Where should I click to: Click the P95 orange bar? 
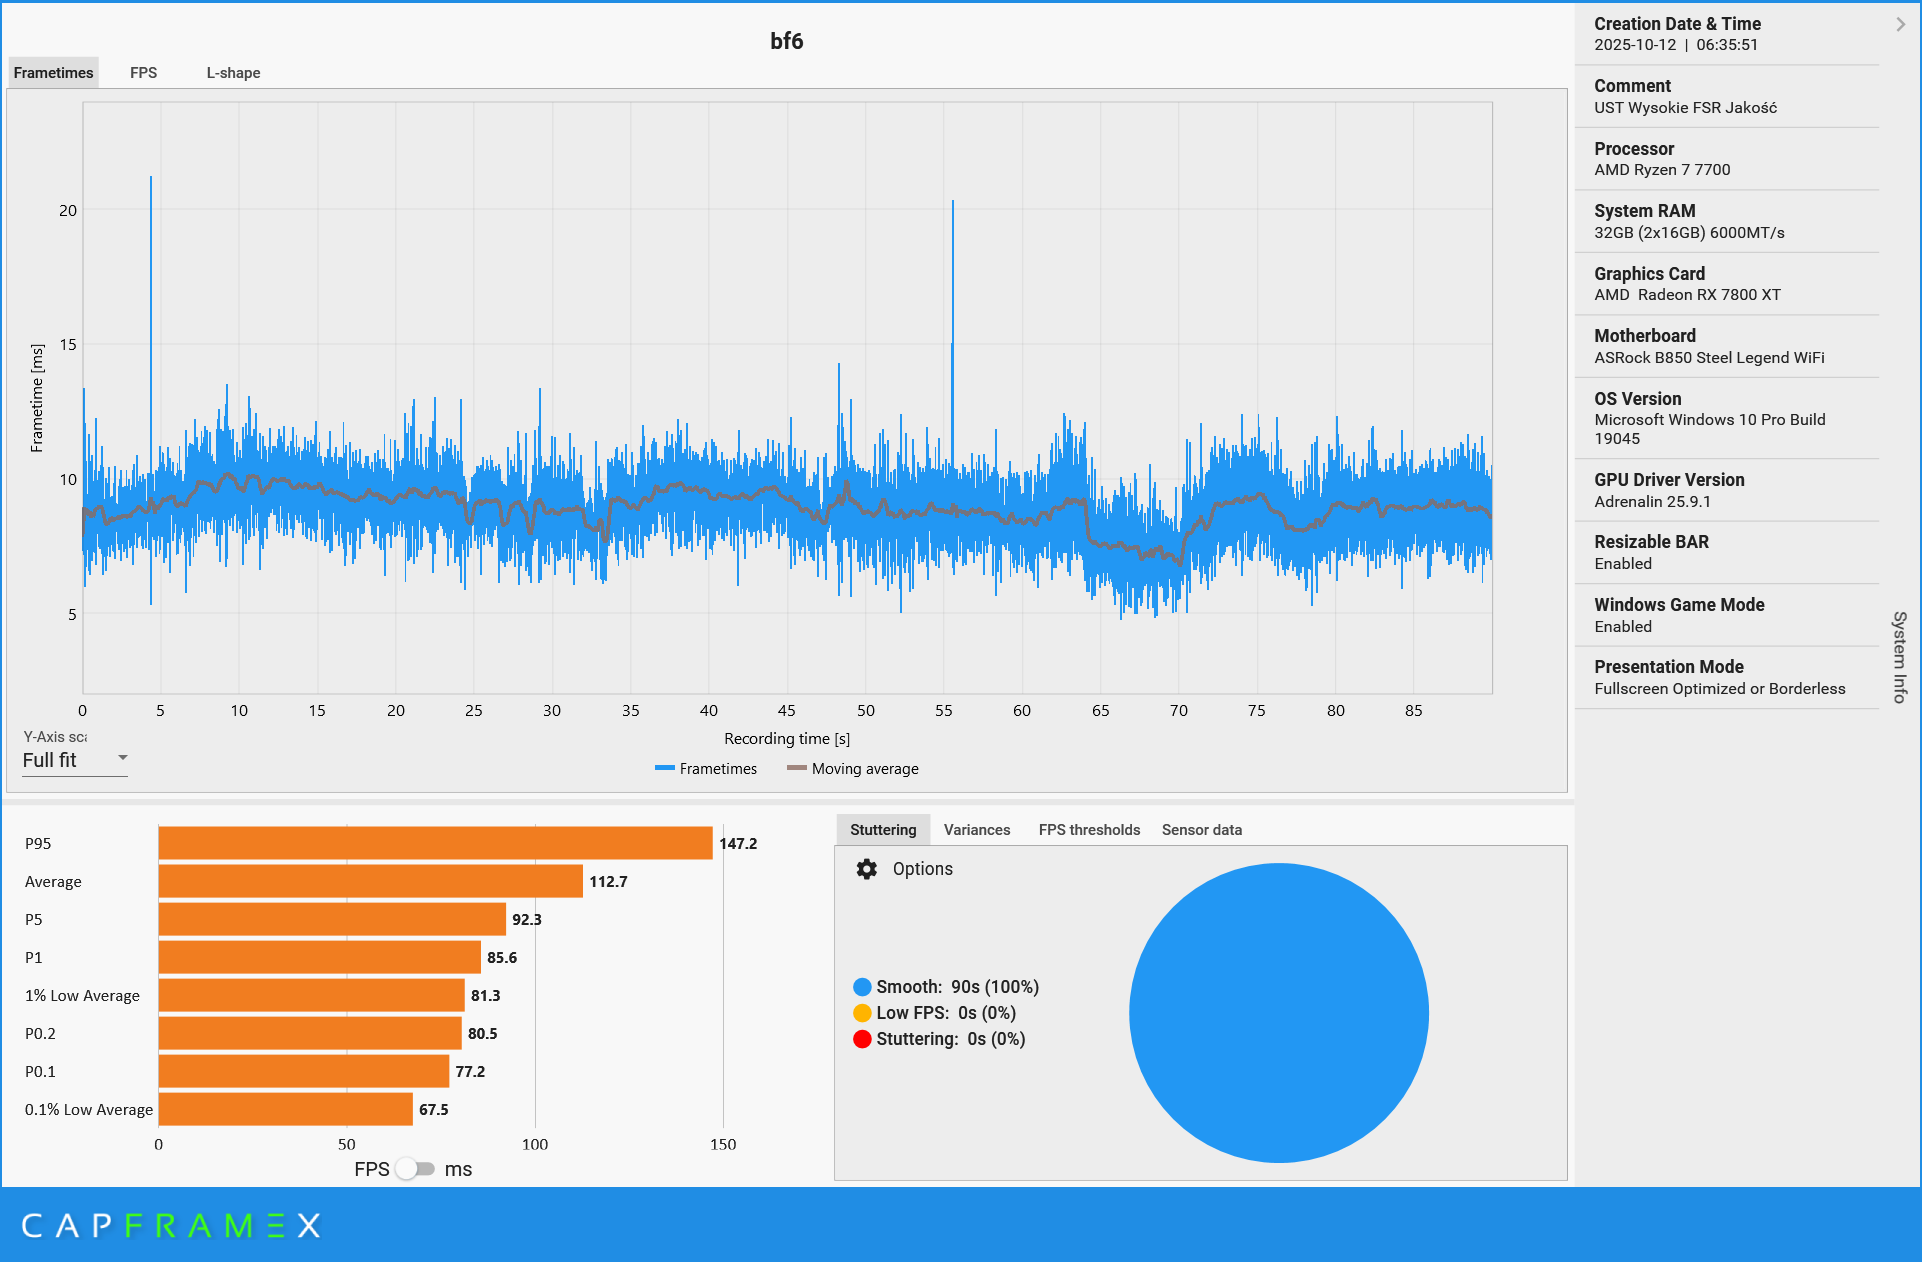435,843
